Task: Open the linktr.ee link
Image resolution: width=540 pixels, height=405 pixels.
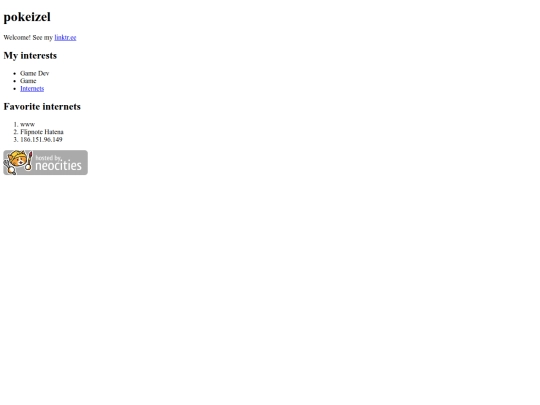Action: pos(65,38)
